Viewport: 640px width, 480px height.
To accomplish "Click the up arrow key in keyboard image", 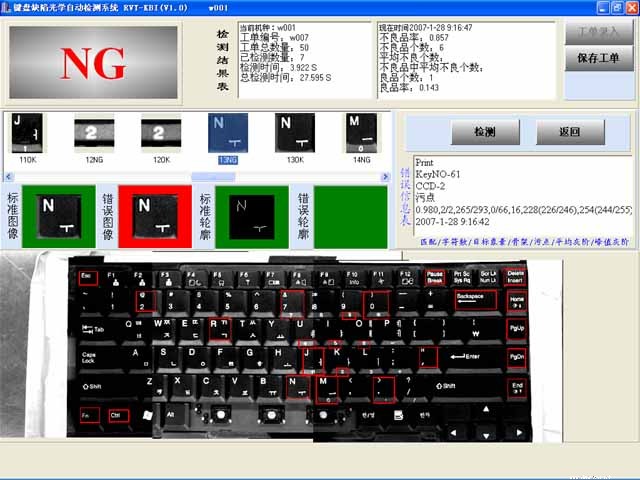I will coord(486,409).
